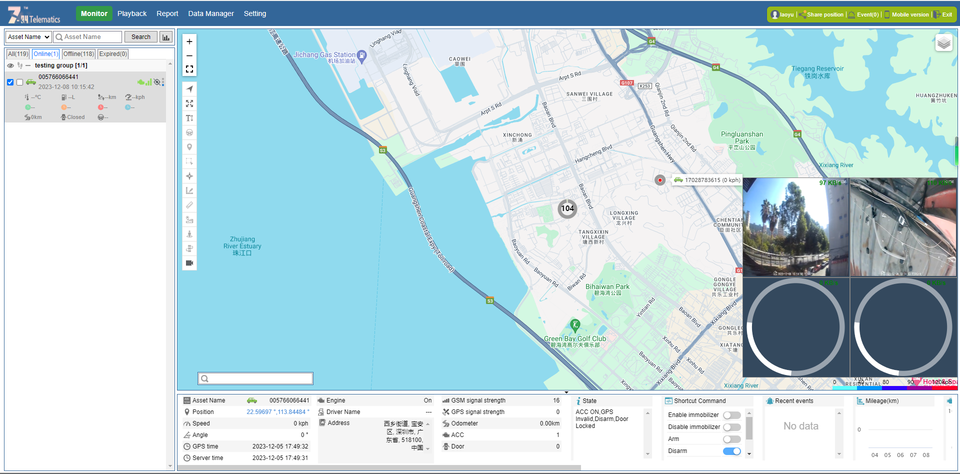
Task: Switch to the Offline(118) tab
Action: pos(77,54)
